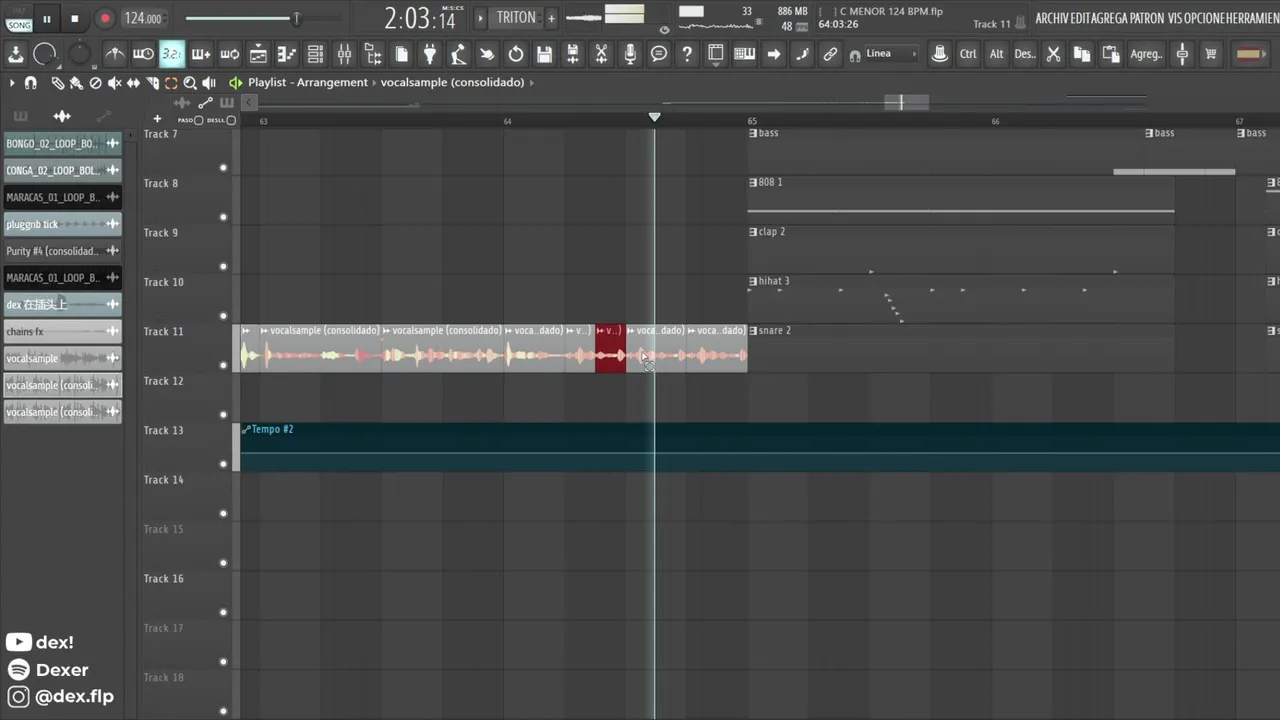
Task: Click the piano keyboard icon
Action: [744, 54]
